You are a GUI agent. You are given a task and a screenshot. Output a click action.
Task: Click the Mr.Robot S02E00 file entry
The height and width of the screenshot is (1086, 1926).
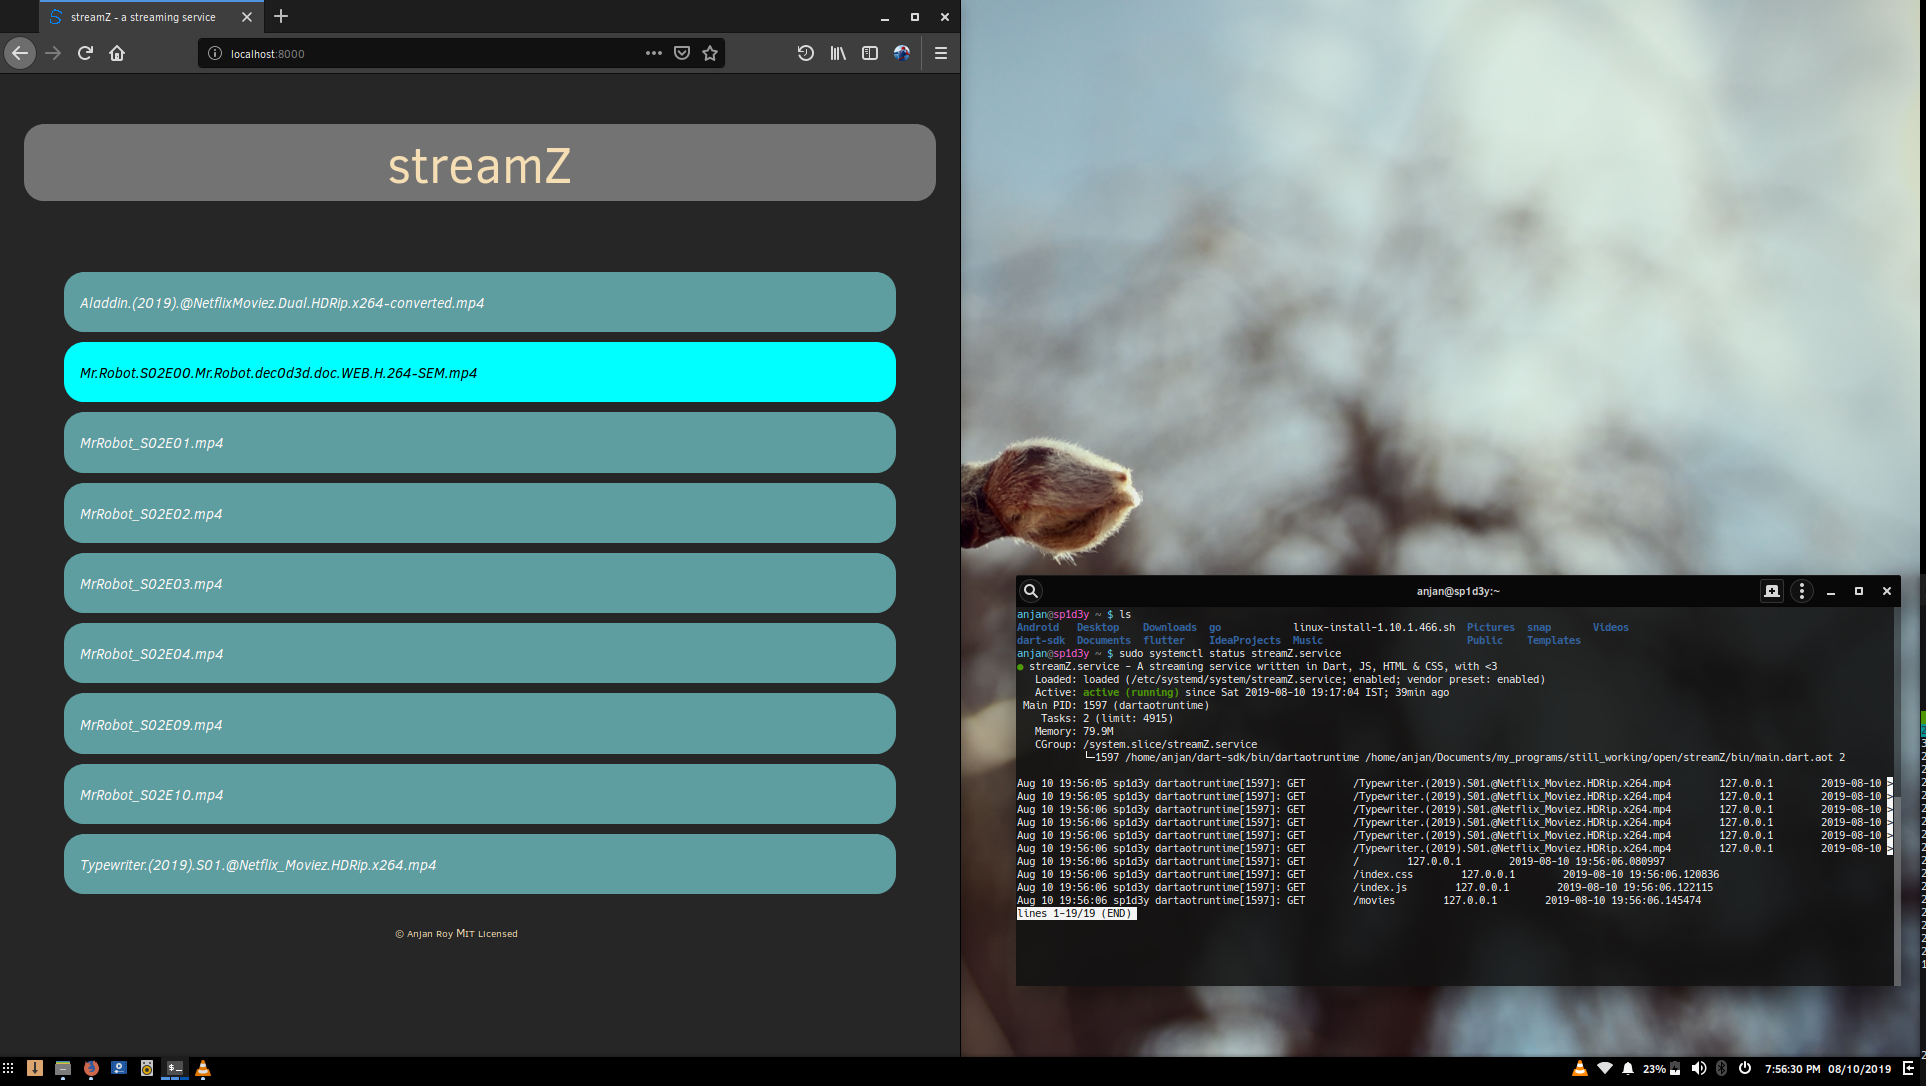(478, 372)
